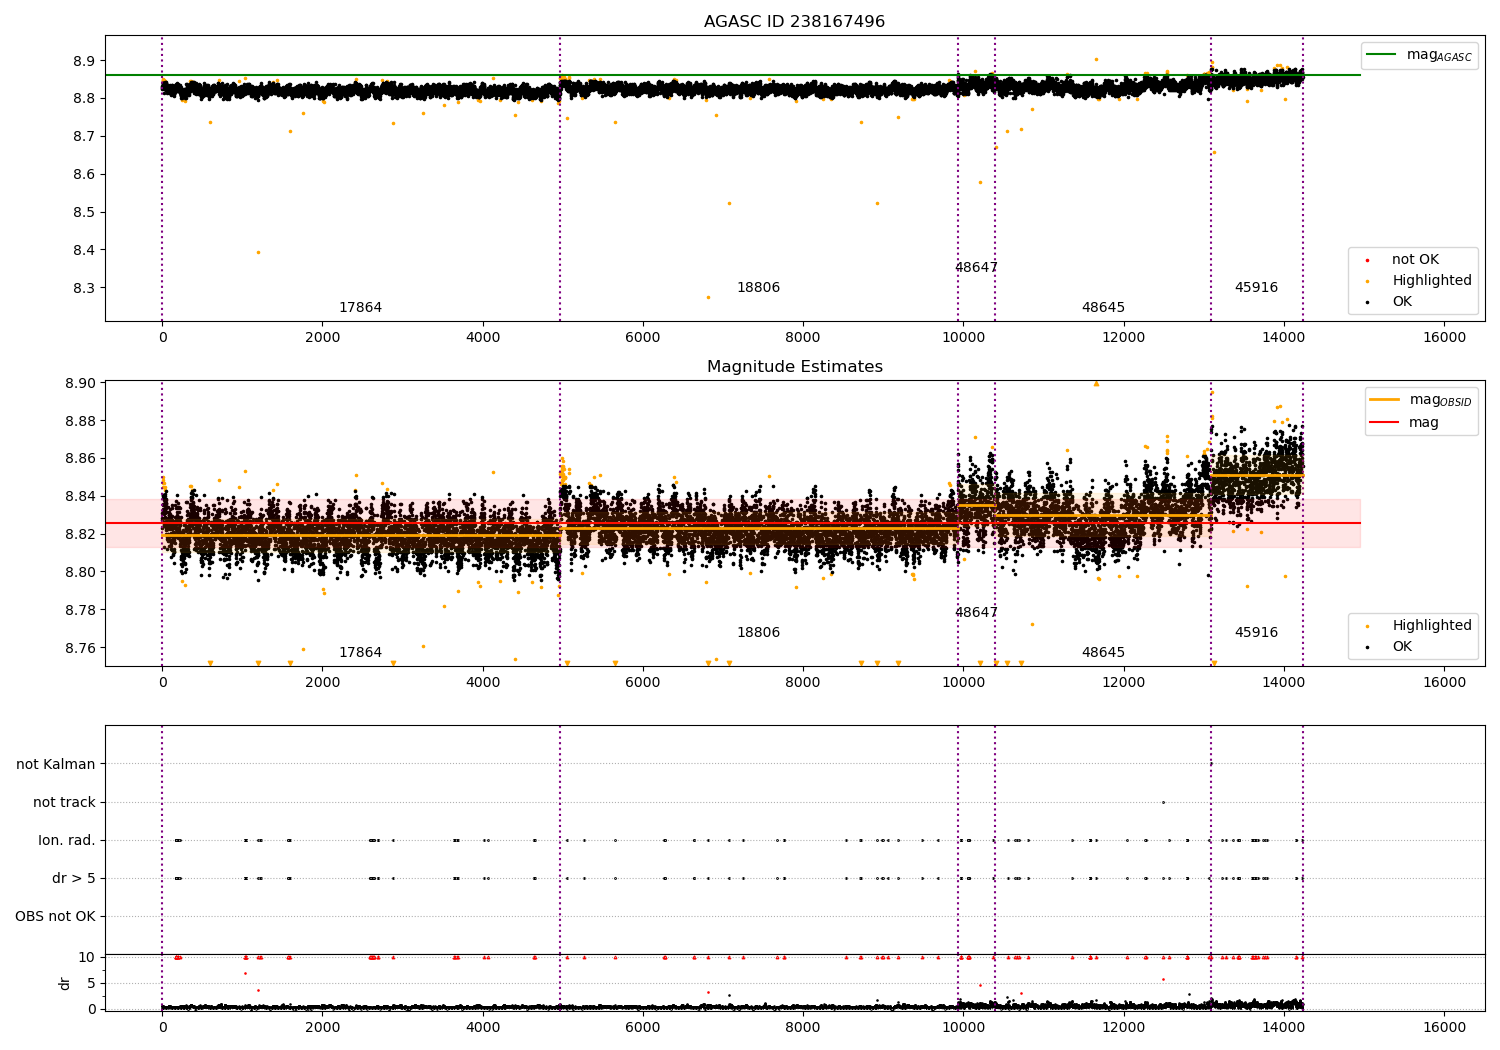Viewport: 1500px width, 1050px height.
Task: Click y-tick 10 on bottom dr plot
Action: 87,958
